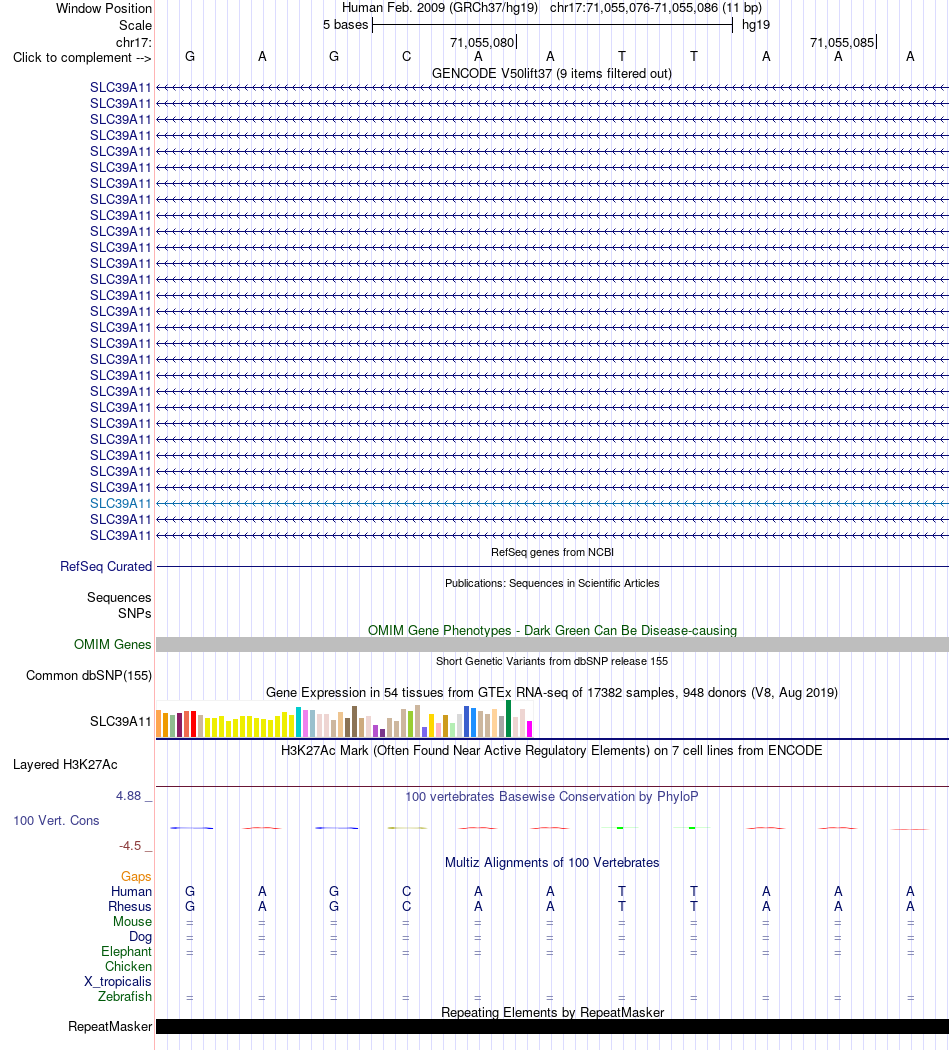Click base C in the Rhesus alignment row
The width and height of the screenshot is (950, 1050).
(x=406, y=907)
